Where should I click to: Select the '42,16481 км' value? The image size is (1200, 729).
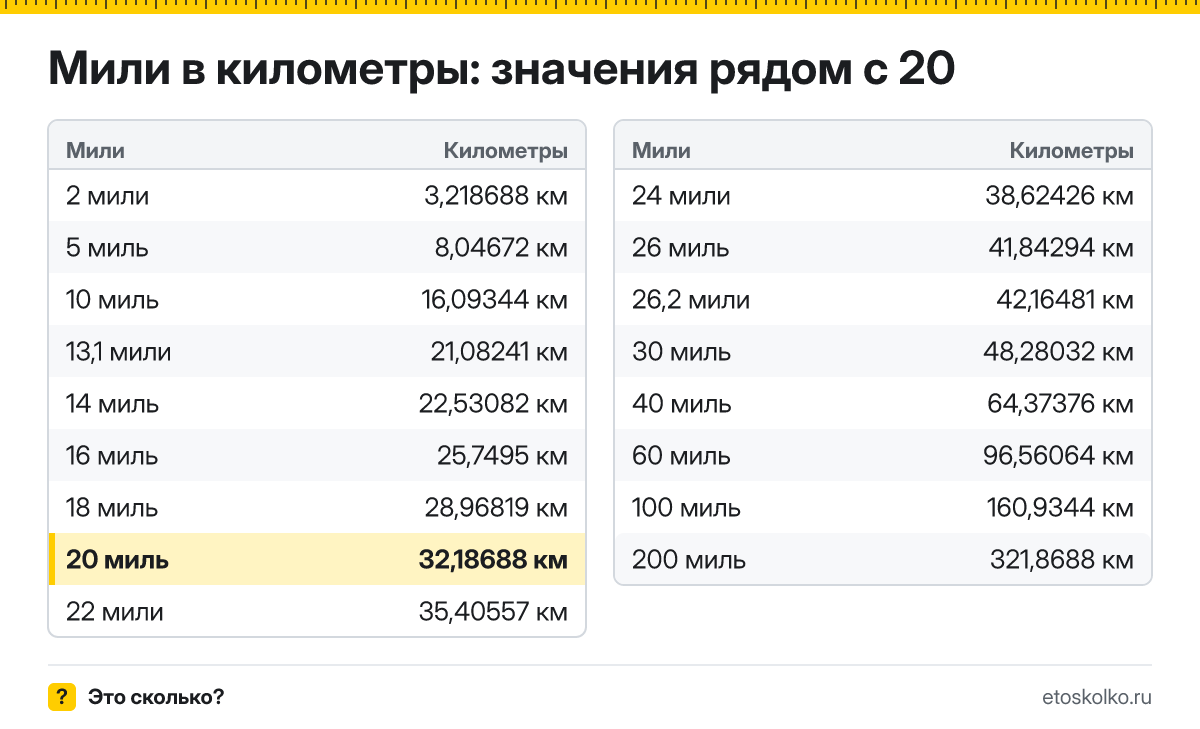click(1064, 300)
